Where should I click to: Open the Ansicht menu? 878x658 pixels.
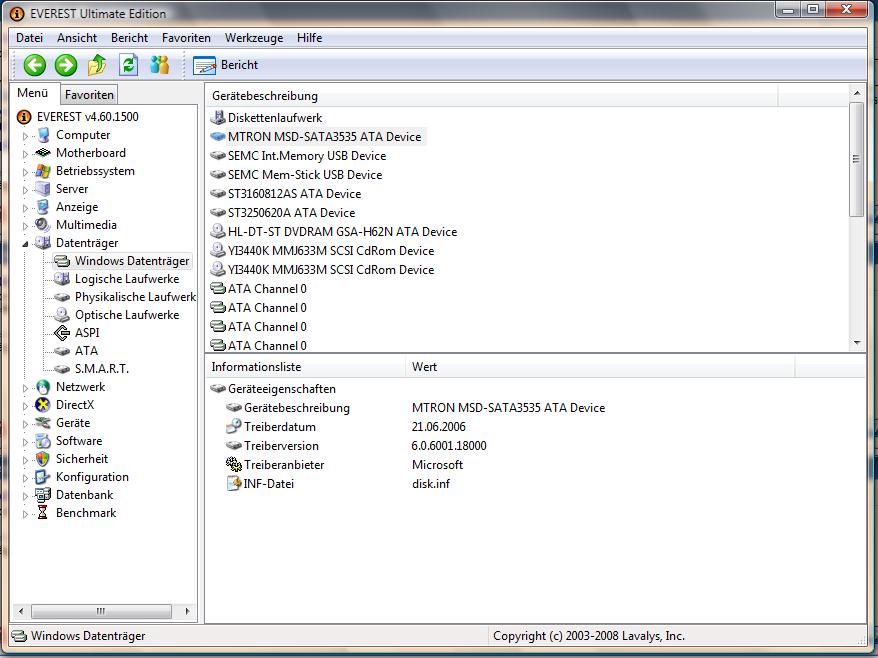tap(77, 38)
